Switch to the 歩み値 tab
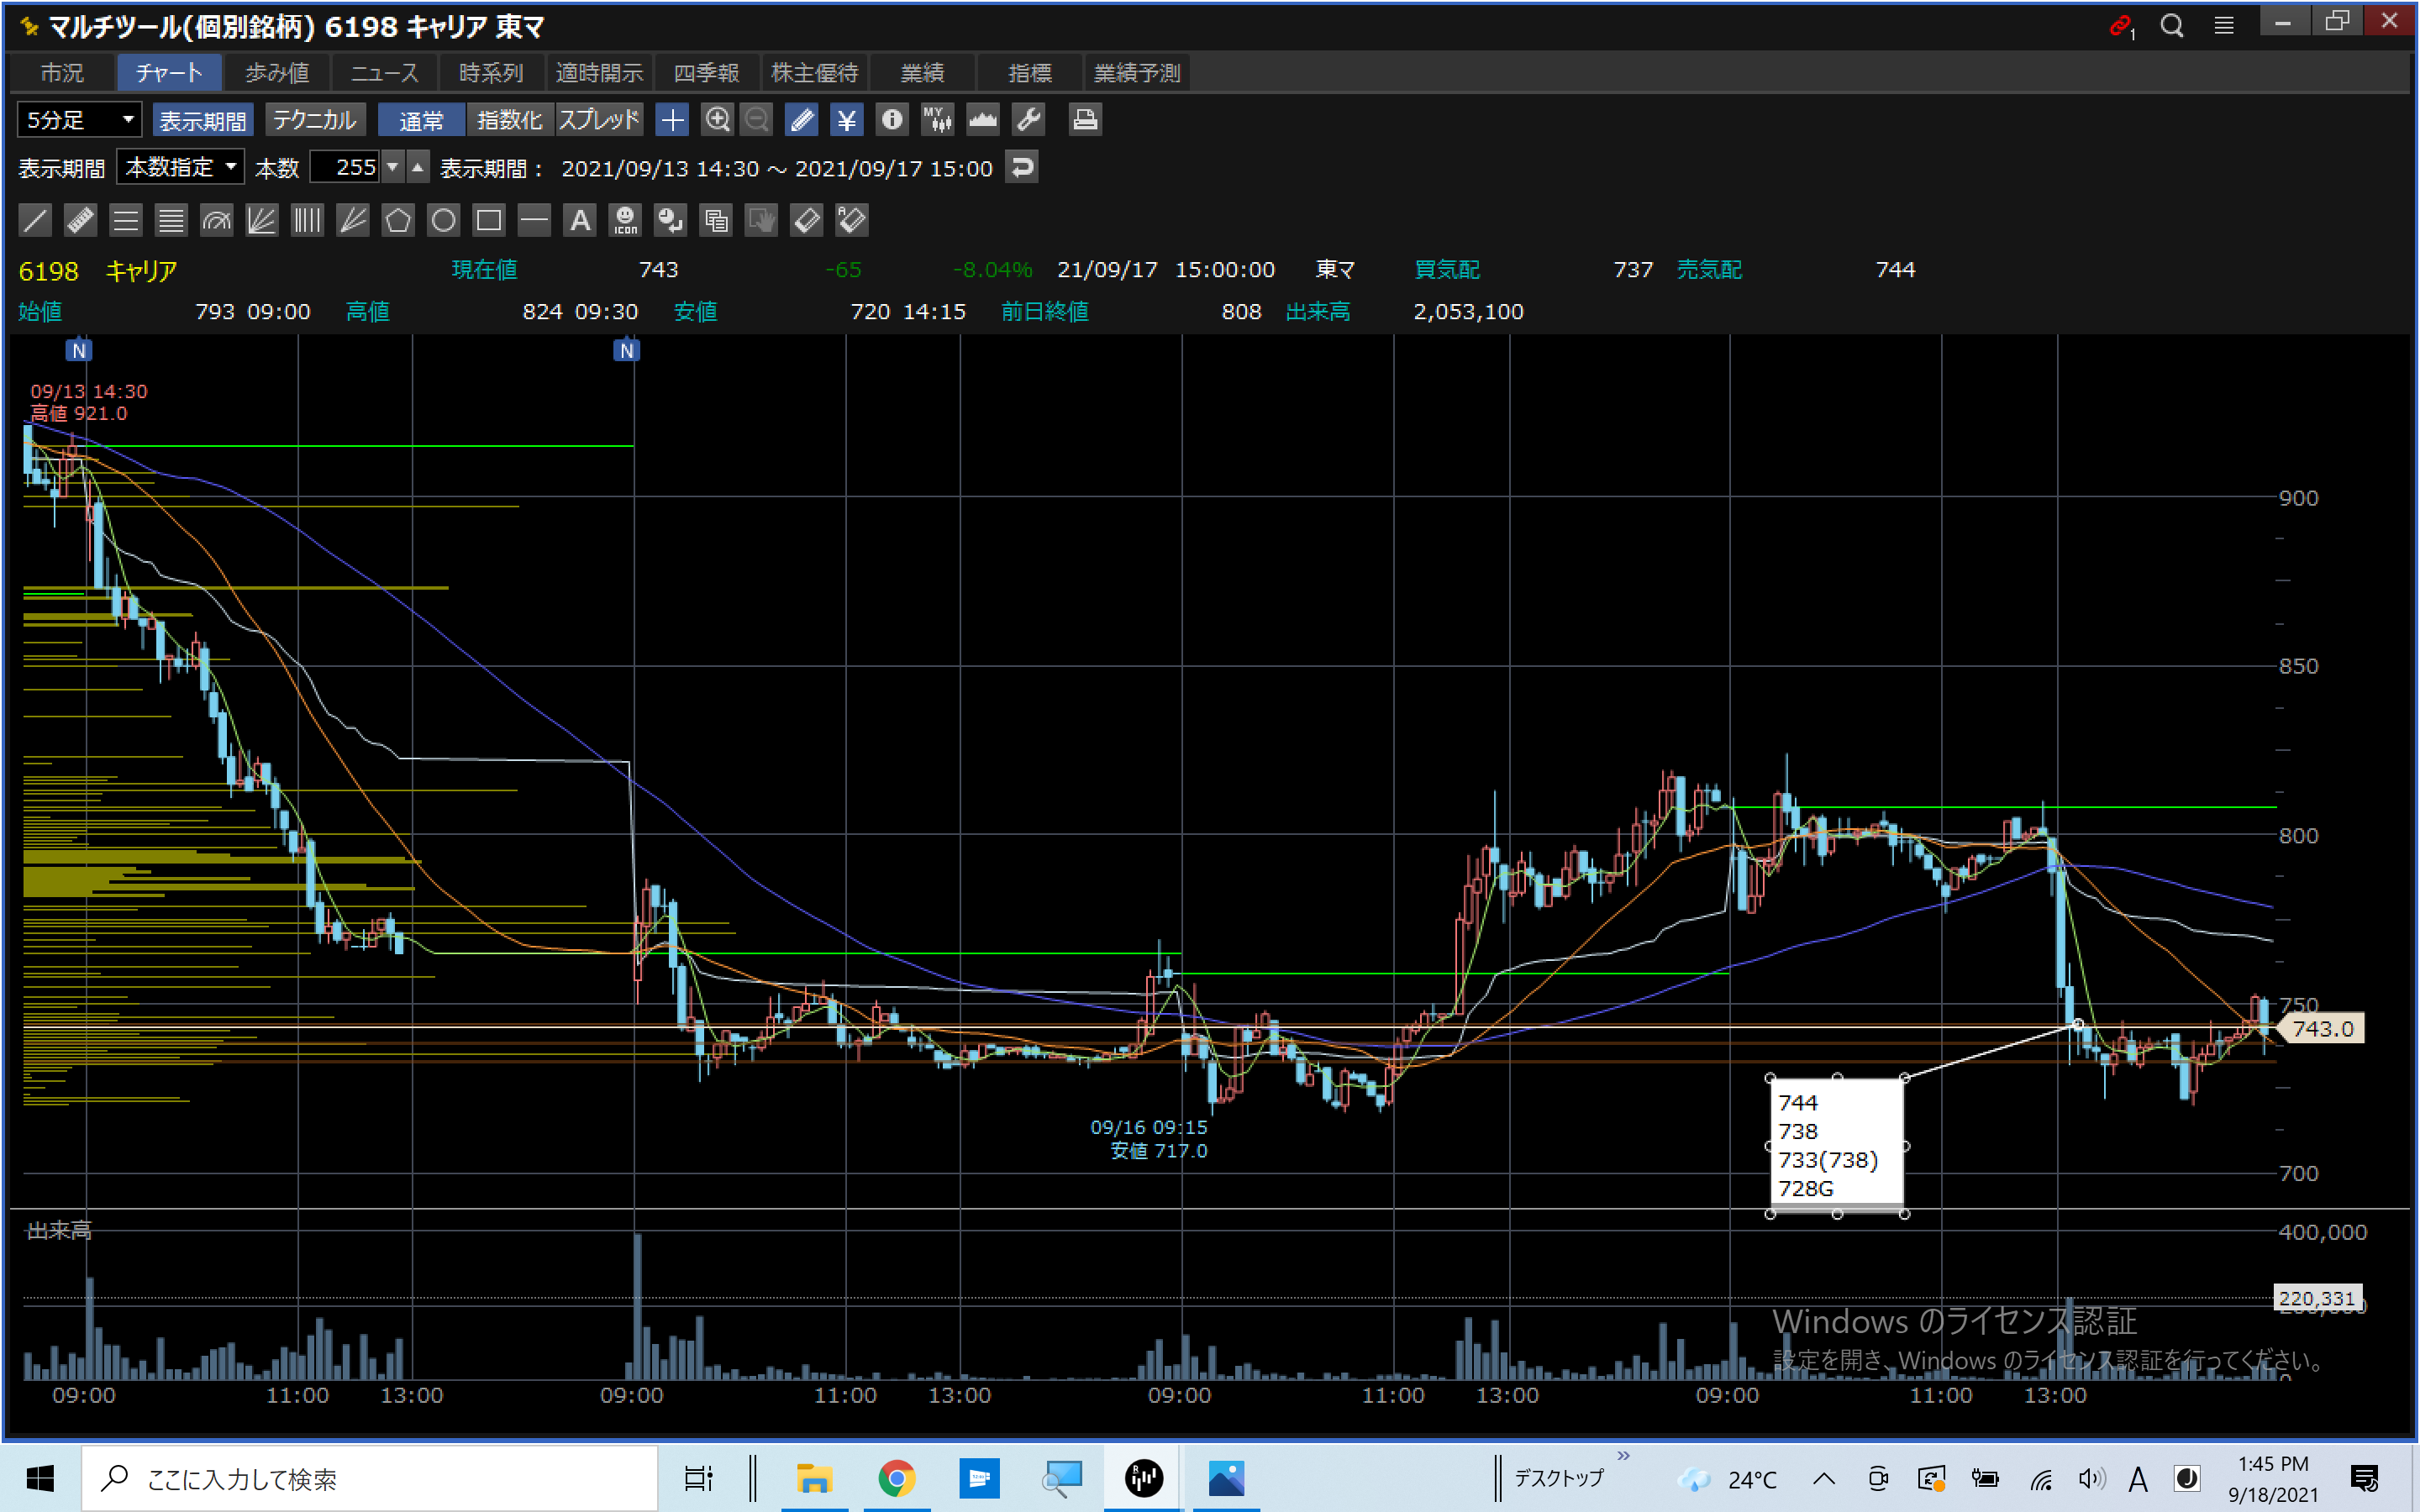Viewport: 2420px width, 1512px height. (x=277, y=73)
